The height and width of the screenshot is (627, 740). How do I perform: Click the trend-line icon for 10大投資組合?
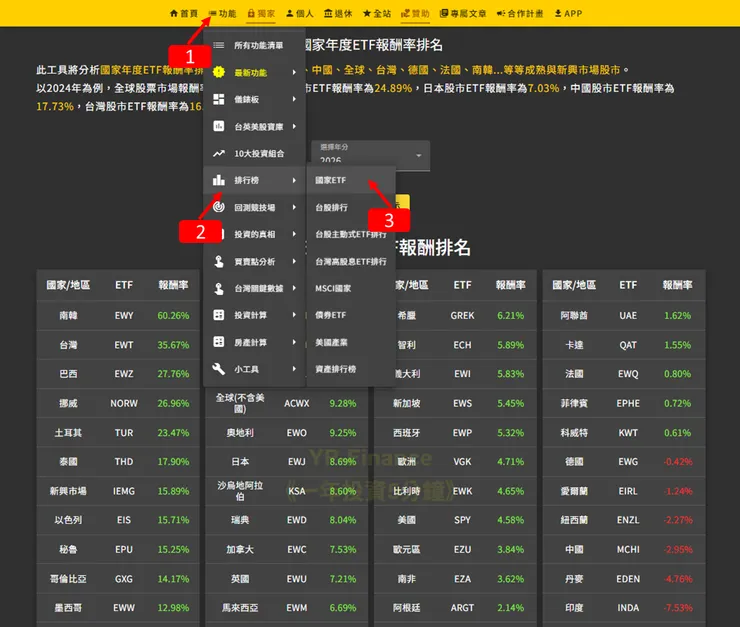(x=219, y=153)
